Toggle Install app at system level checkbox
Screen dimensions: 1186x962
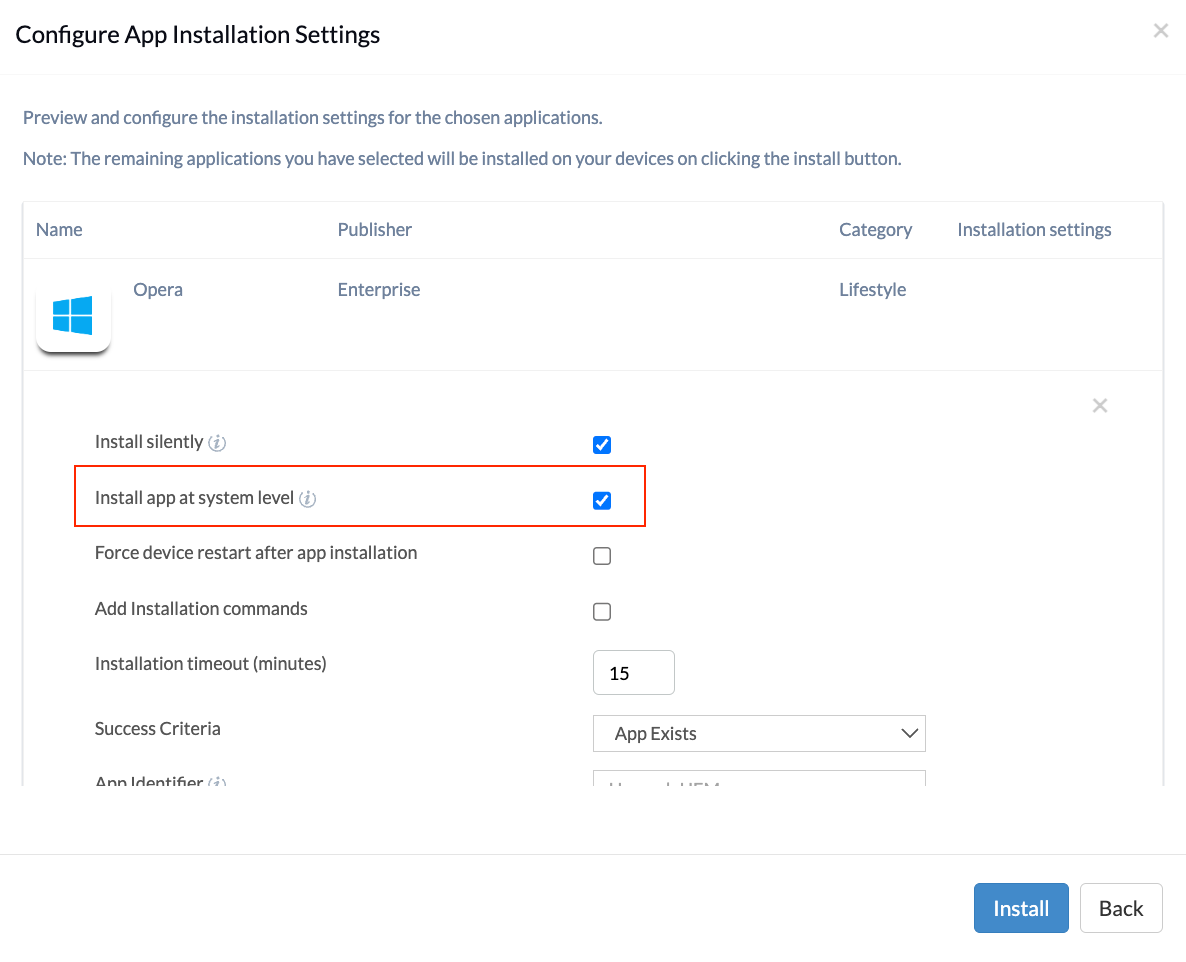click(602, 501)
